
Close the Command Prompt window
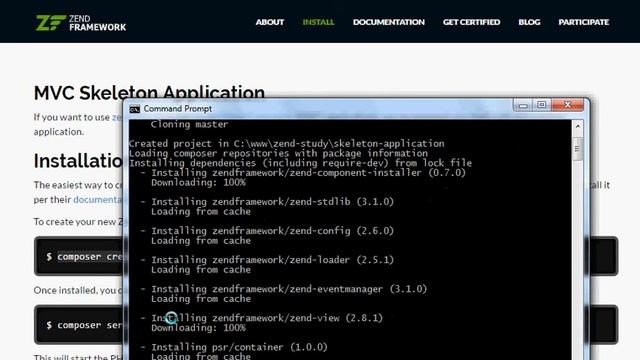[567, 105]
